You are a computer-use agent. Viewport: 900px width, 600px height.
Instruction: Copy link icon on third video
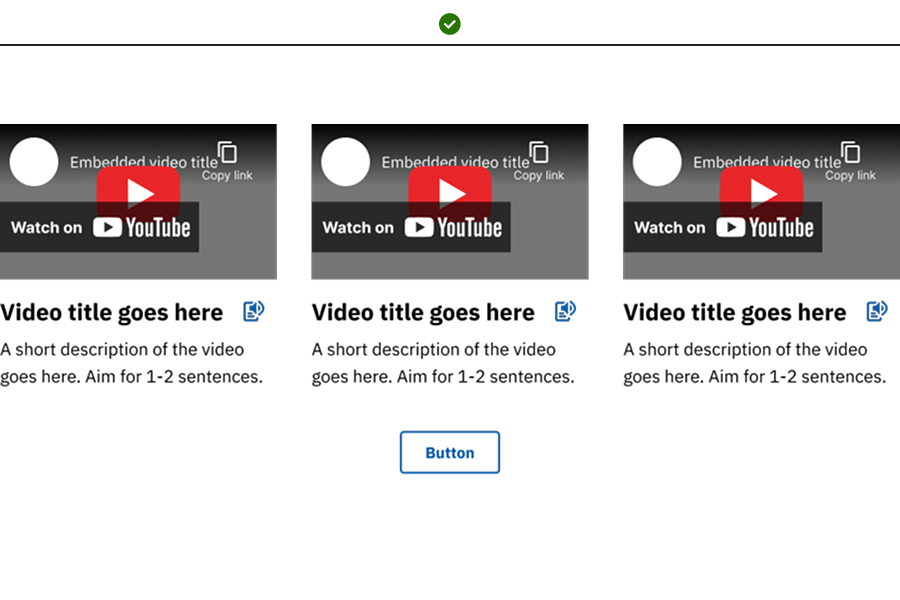pyautogui.click(x=851, y=152)
